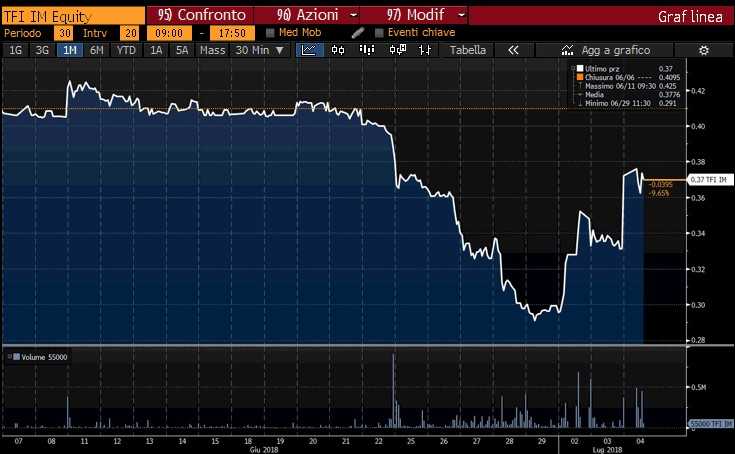
Task: Click the Giu 2018 axis label
Action: 264,450
